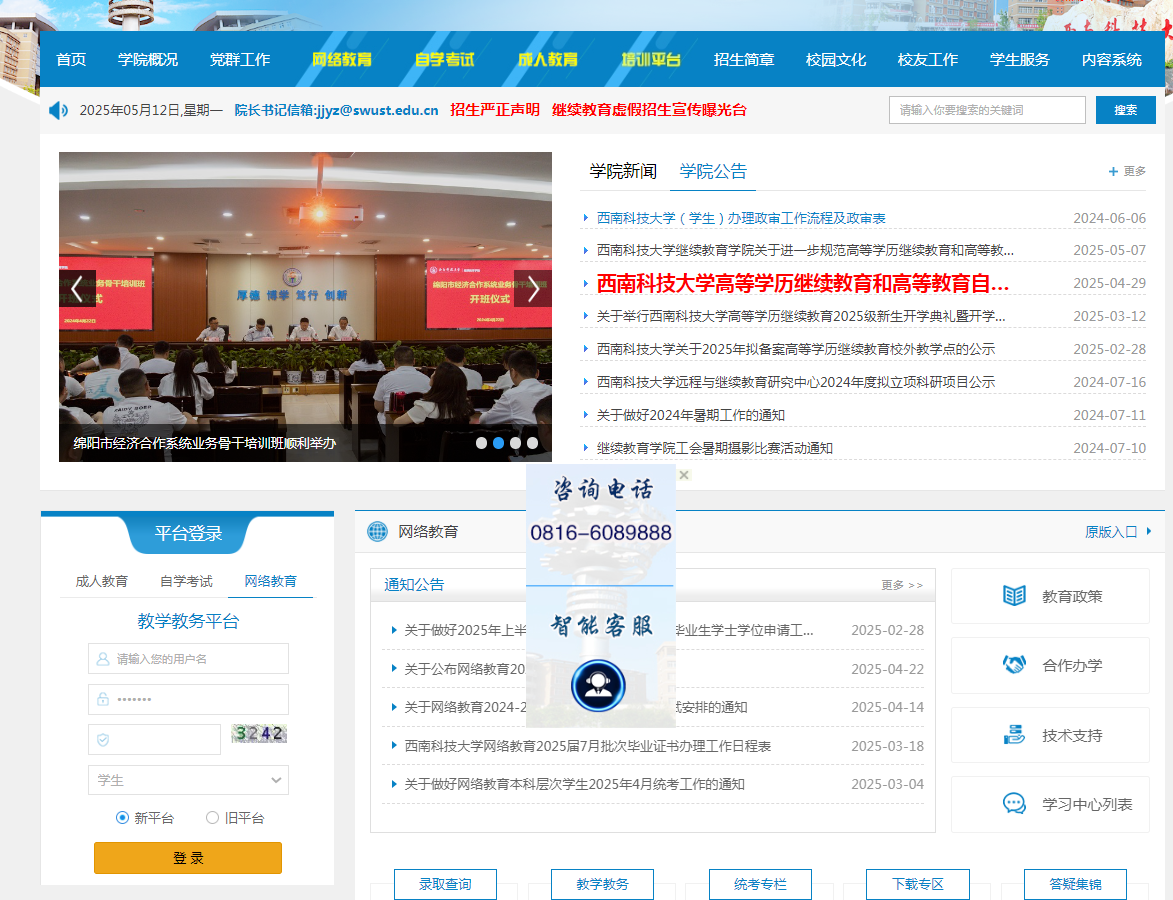Screen dimensions: 1173x900
Task: Open the 教育政策 book icon
Action: [1014, 596]
